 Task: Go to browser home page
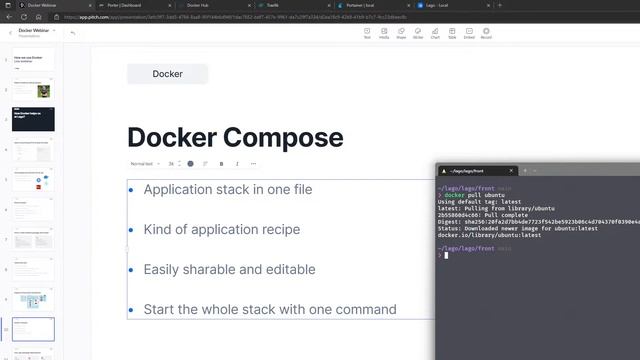[38, 17]
